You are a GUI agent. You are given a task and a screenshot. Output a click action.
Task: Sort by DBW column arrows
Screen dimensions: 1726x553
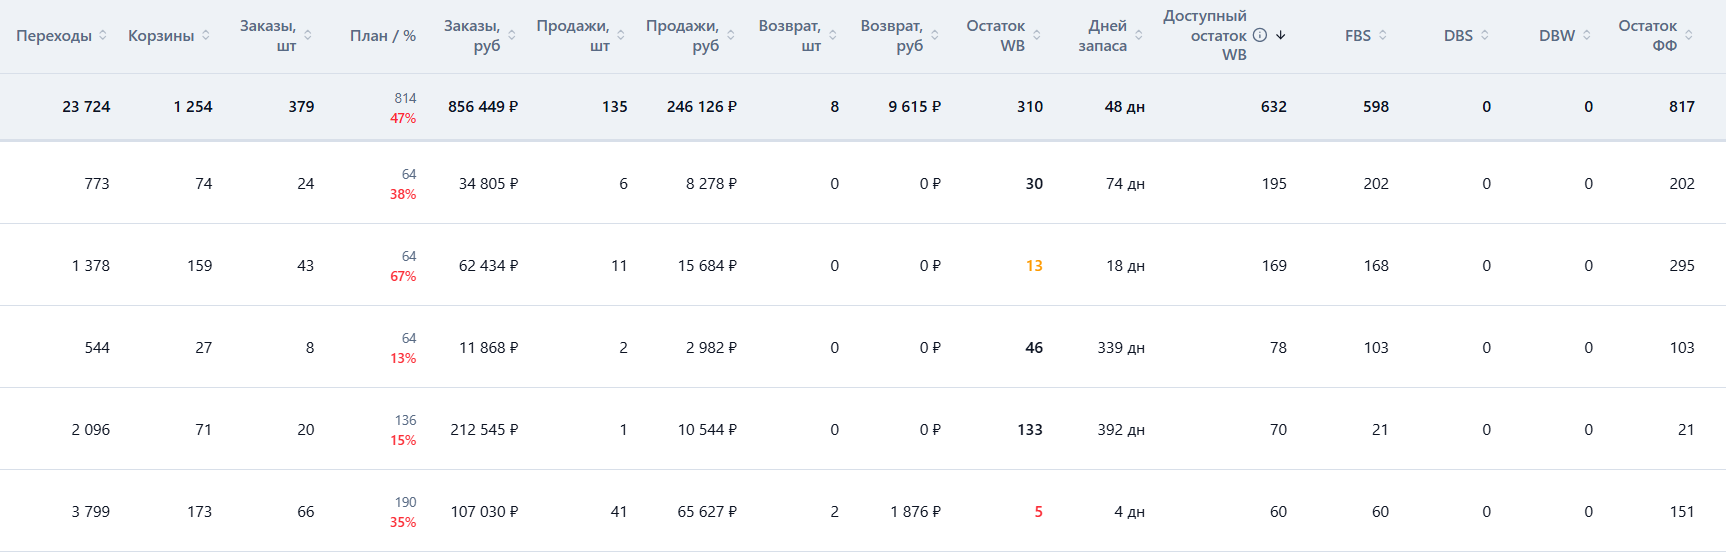[x=1587, y=35]
